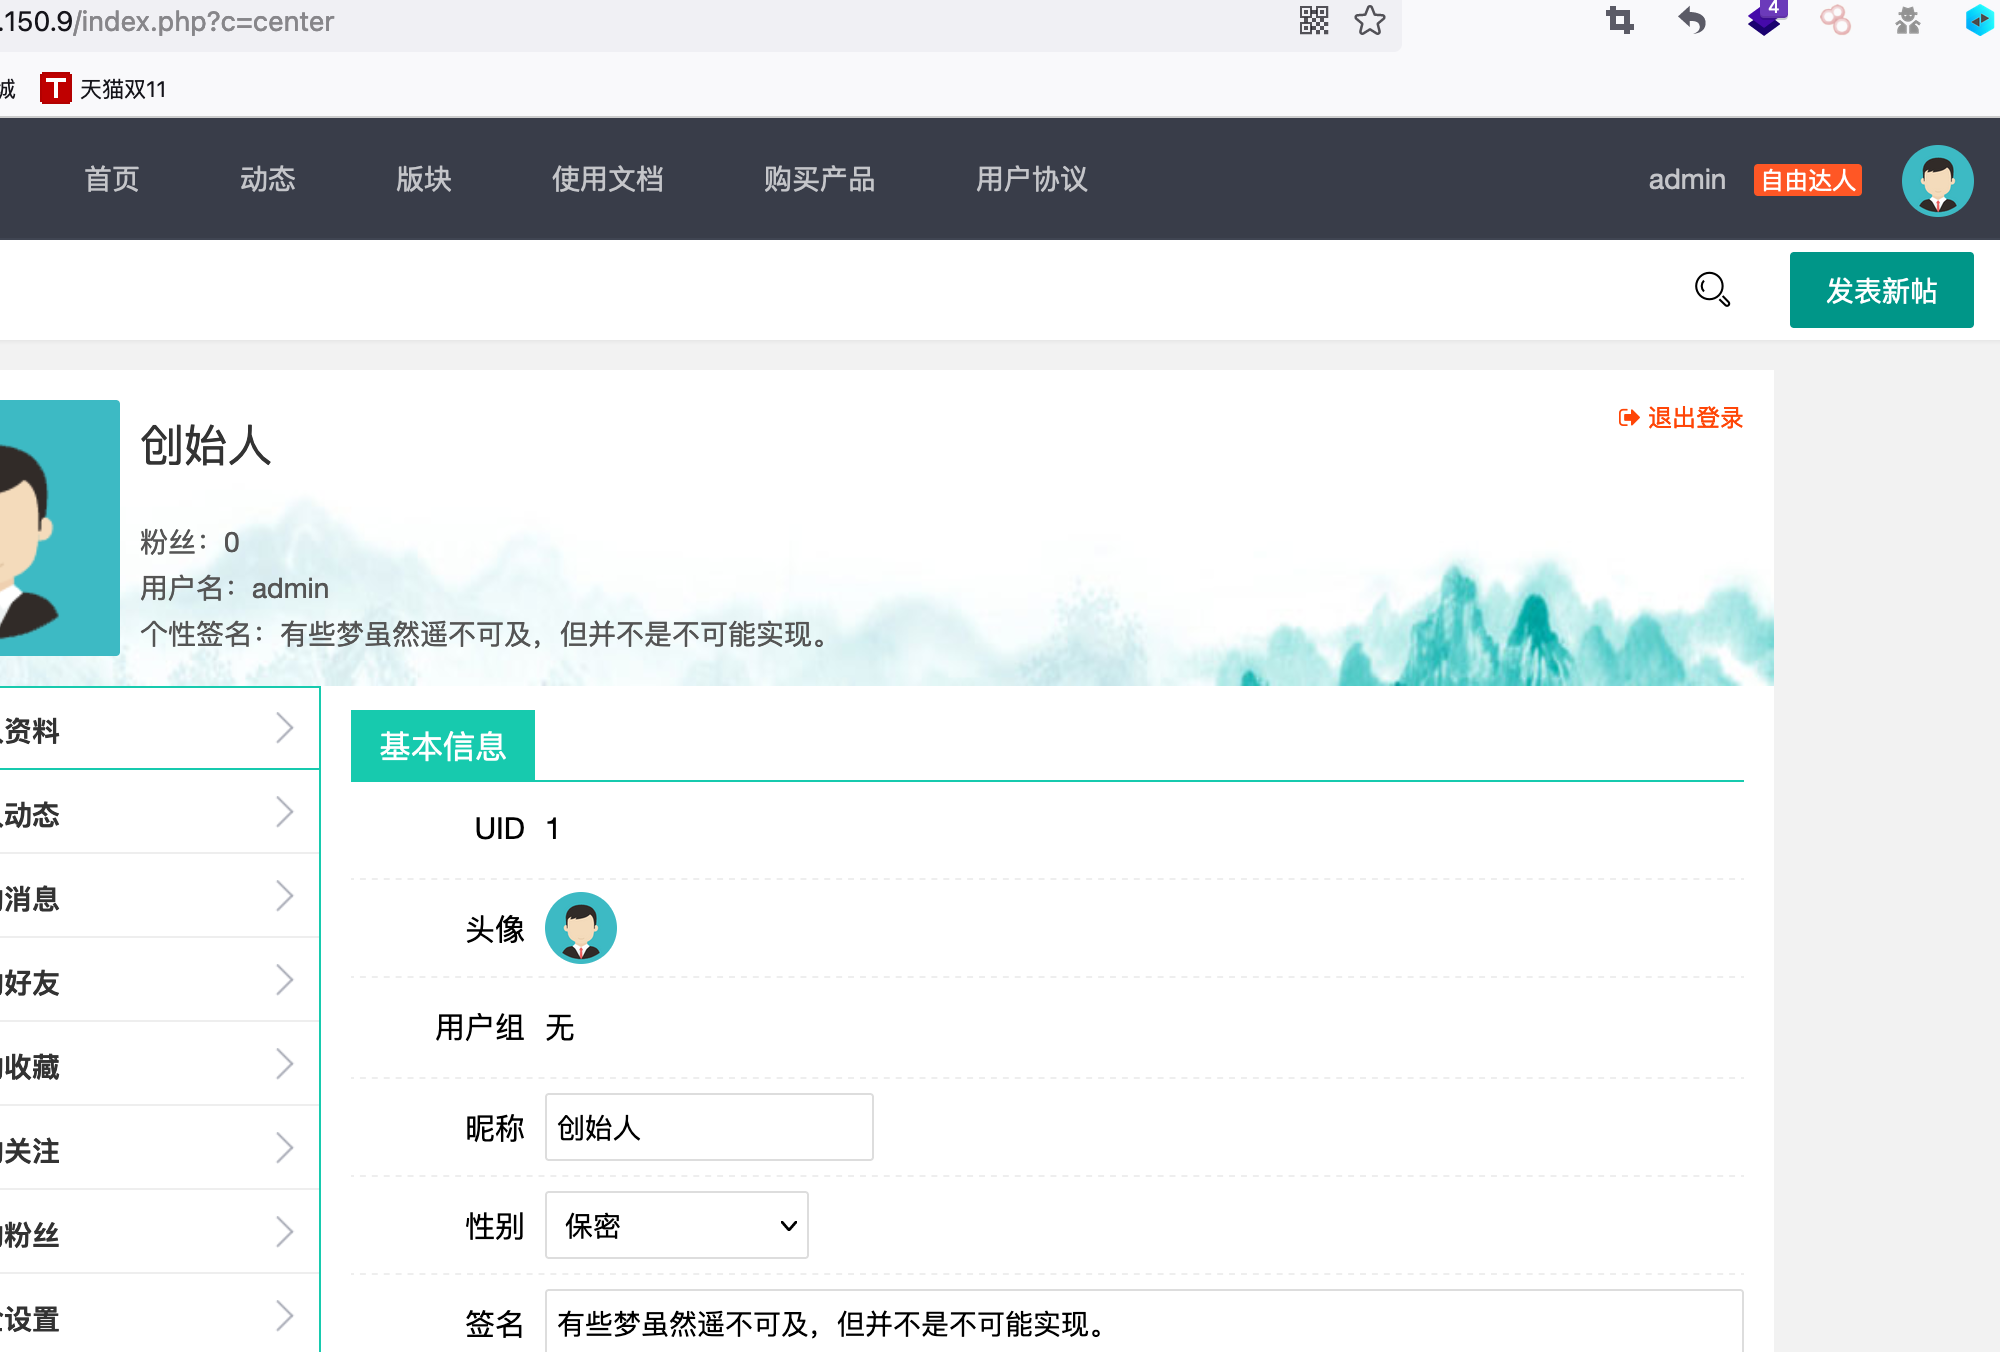Click the crop screenshot extension icon
Viewport: 2000px width, 1352px height.
tap(1620, 21)
